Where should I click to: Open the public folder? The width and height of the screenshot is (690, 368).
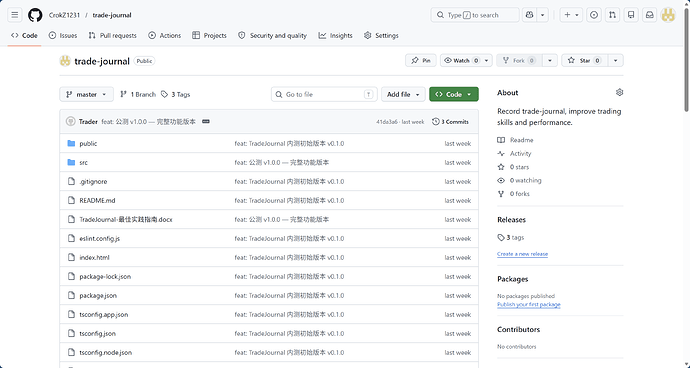pos(88,144)
